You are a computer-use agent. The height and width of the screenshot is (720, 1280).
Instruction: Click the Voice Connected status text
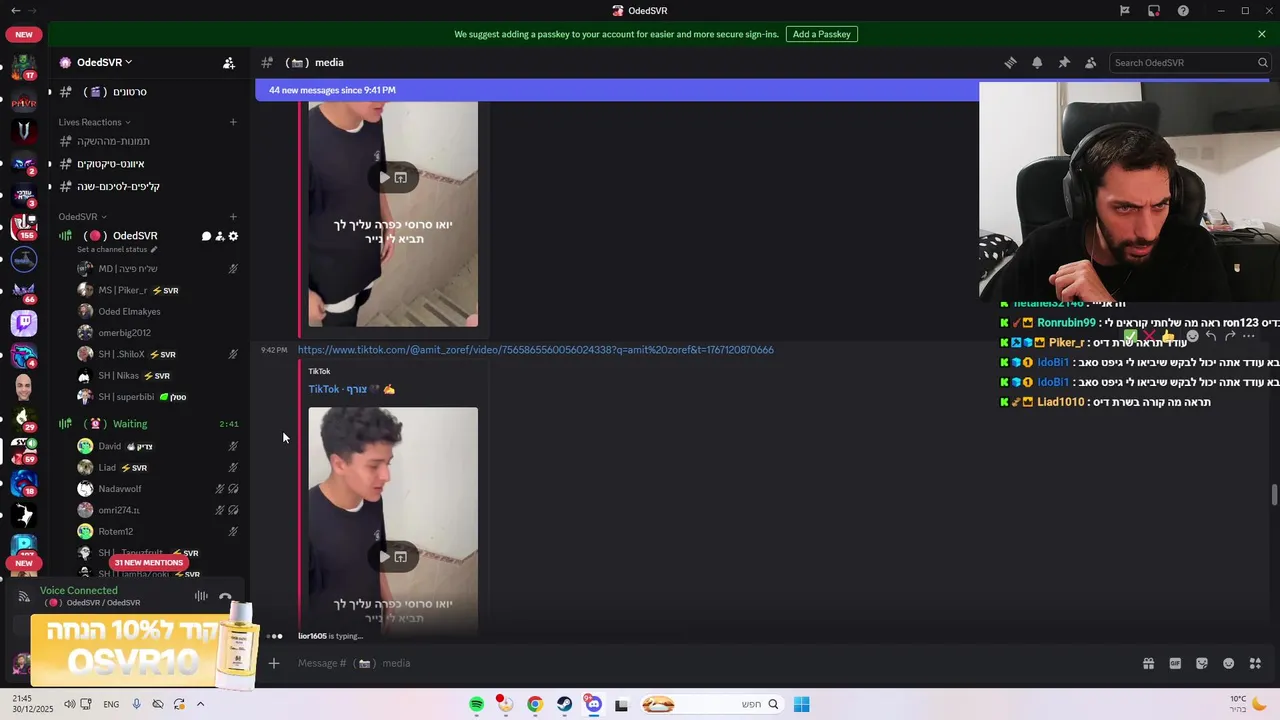(79, 591)
